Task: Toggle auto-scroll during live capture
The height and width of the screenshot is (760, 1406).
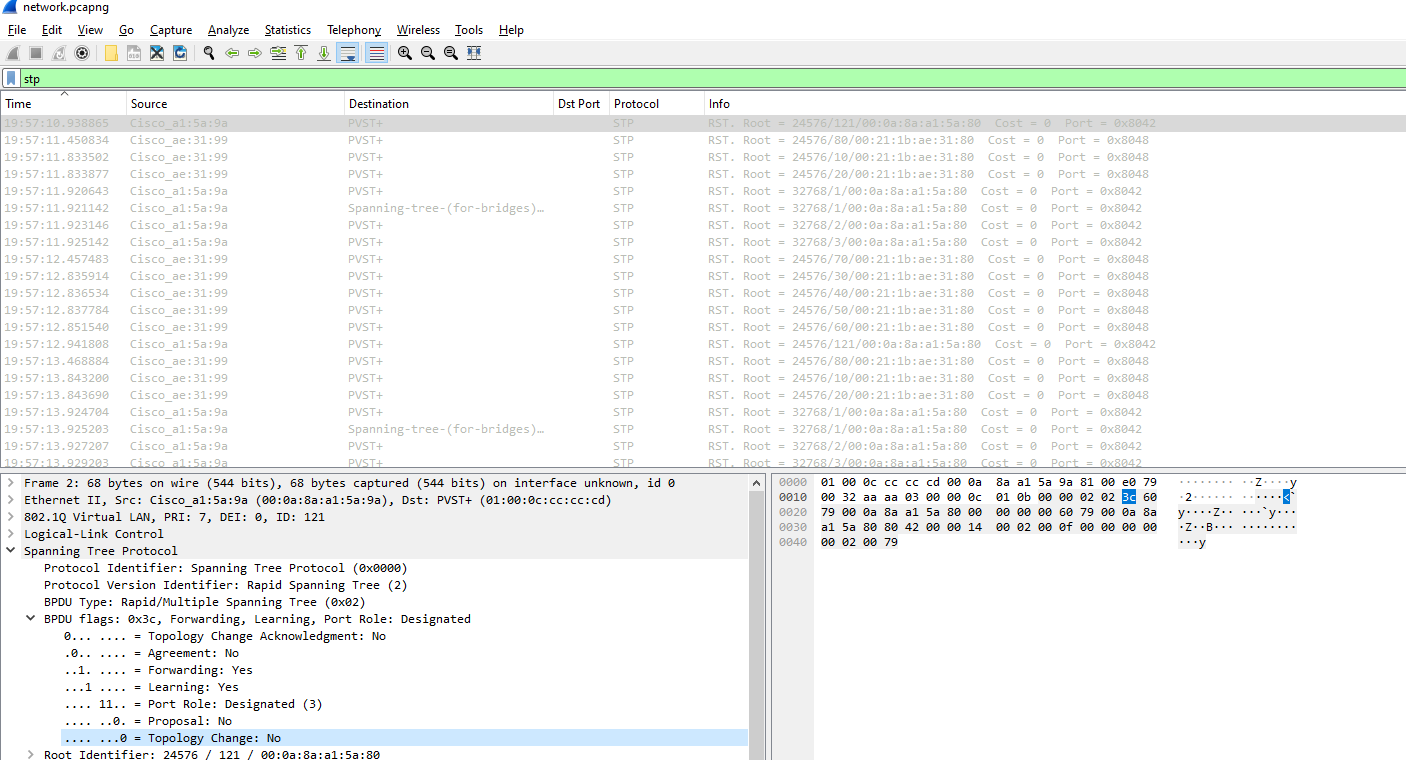Action: click(347, 53)
